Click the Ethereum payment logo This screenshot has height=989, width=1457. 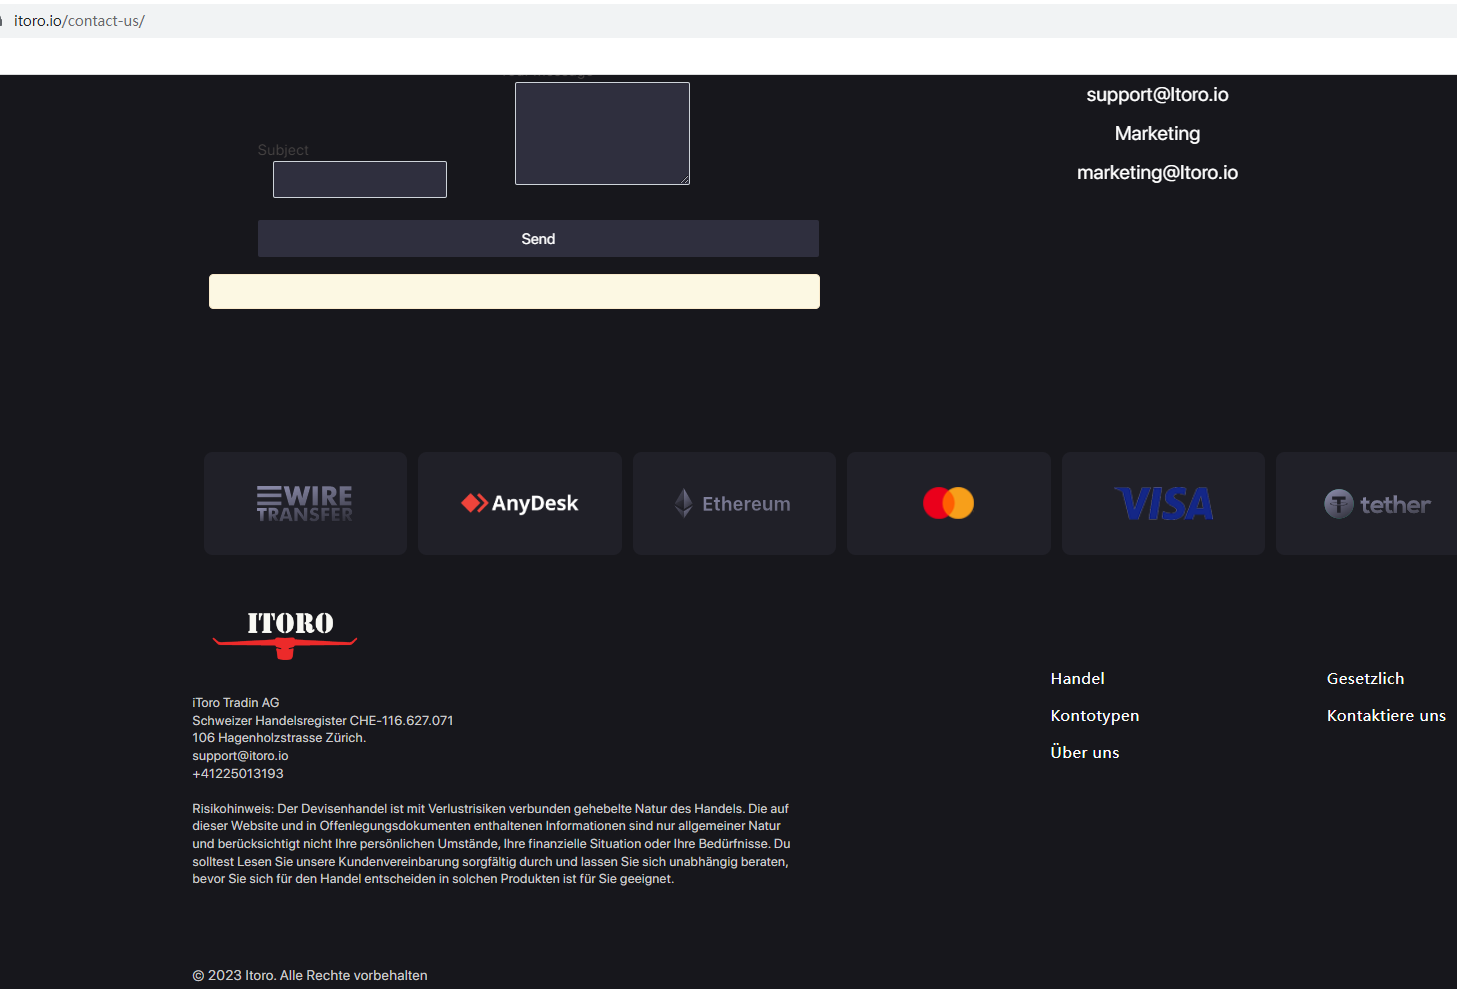734,503
